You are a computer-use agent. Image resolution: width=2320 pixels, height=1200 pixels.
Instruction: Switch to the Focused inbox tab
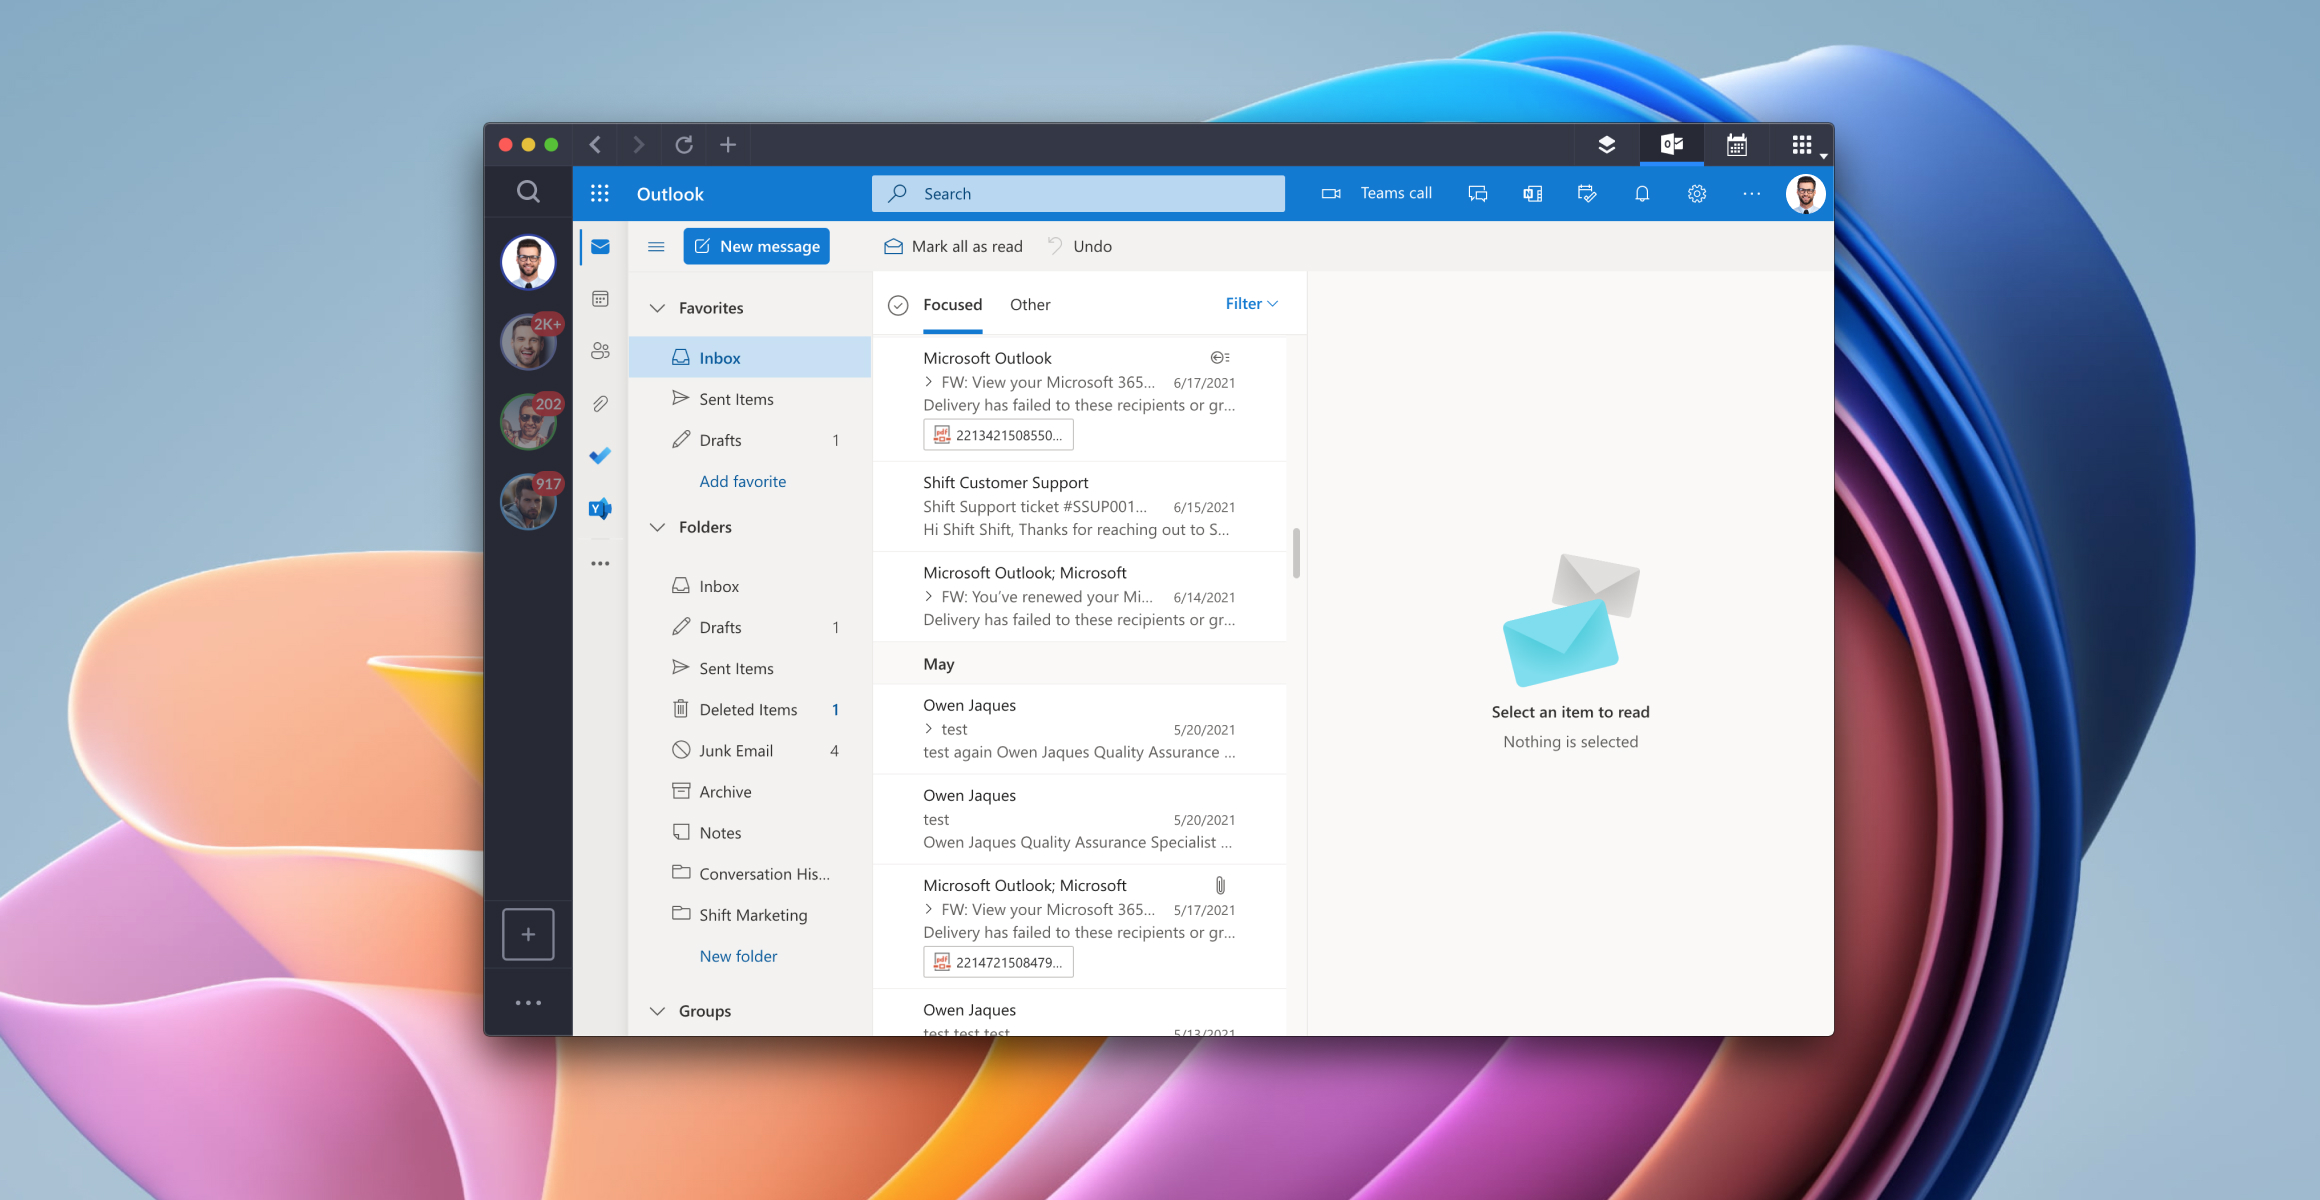pos(952,303)
